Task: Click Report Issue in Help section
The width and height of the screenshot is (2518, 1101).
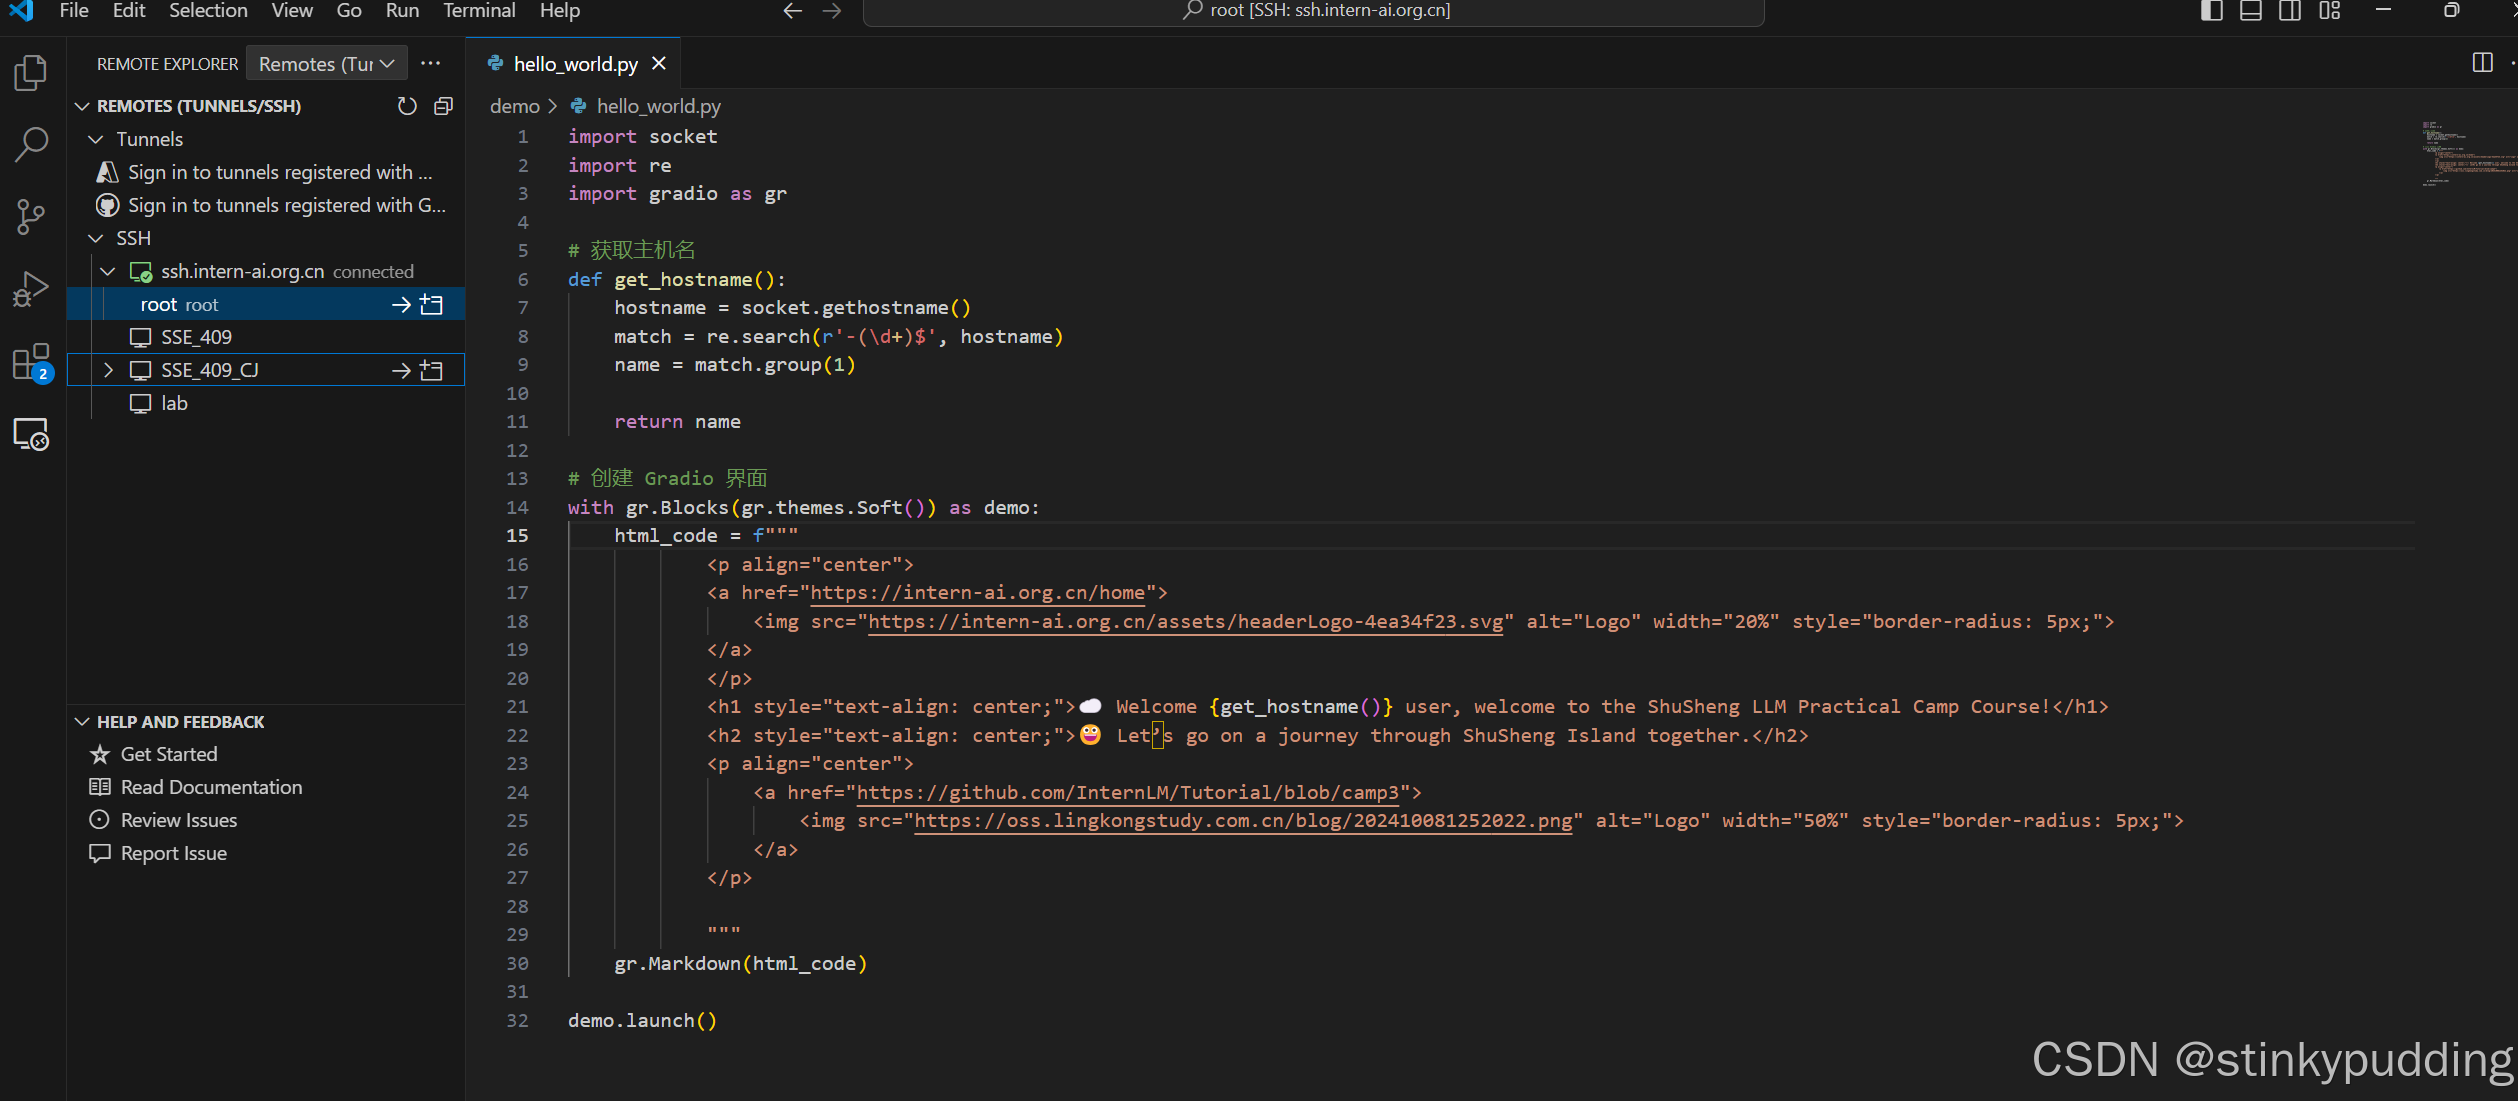Action: pyautogui.click(x=173, y=853)
